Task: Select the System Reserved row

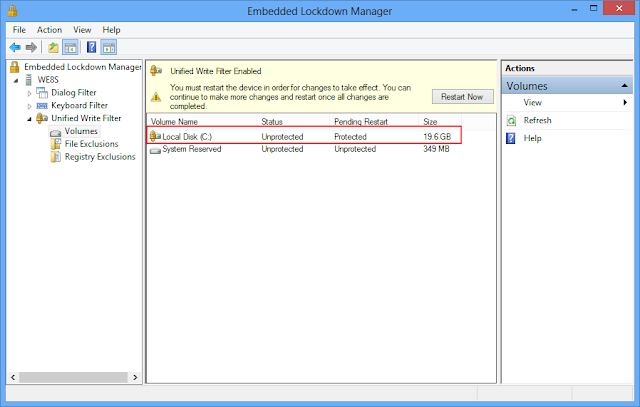Action: pos(304,149)
